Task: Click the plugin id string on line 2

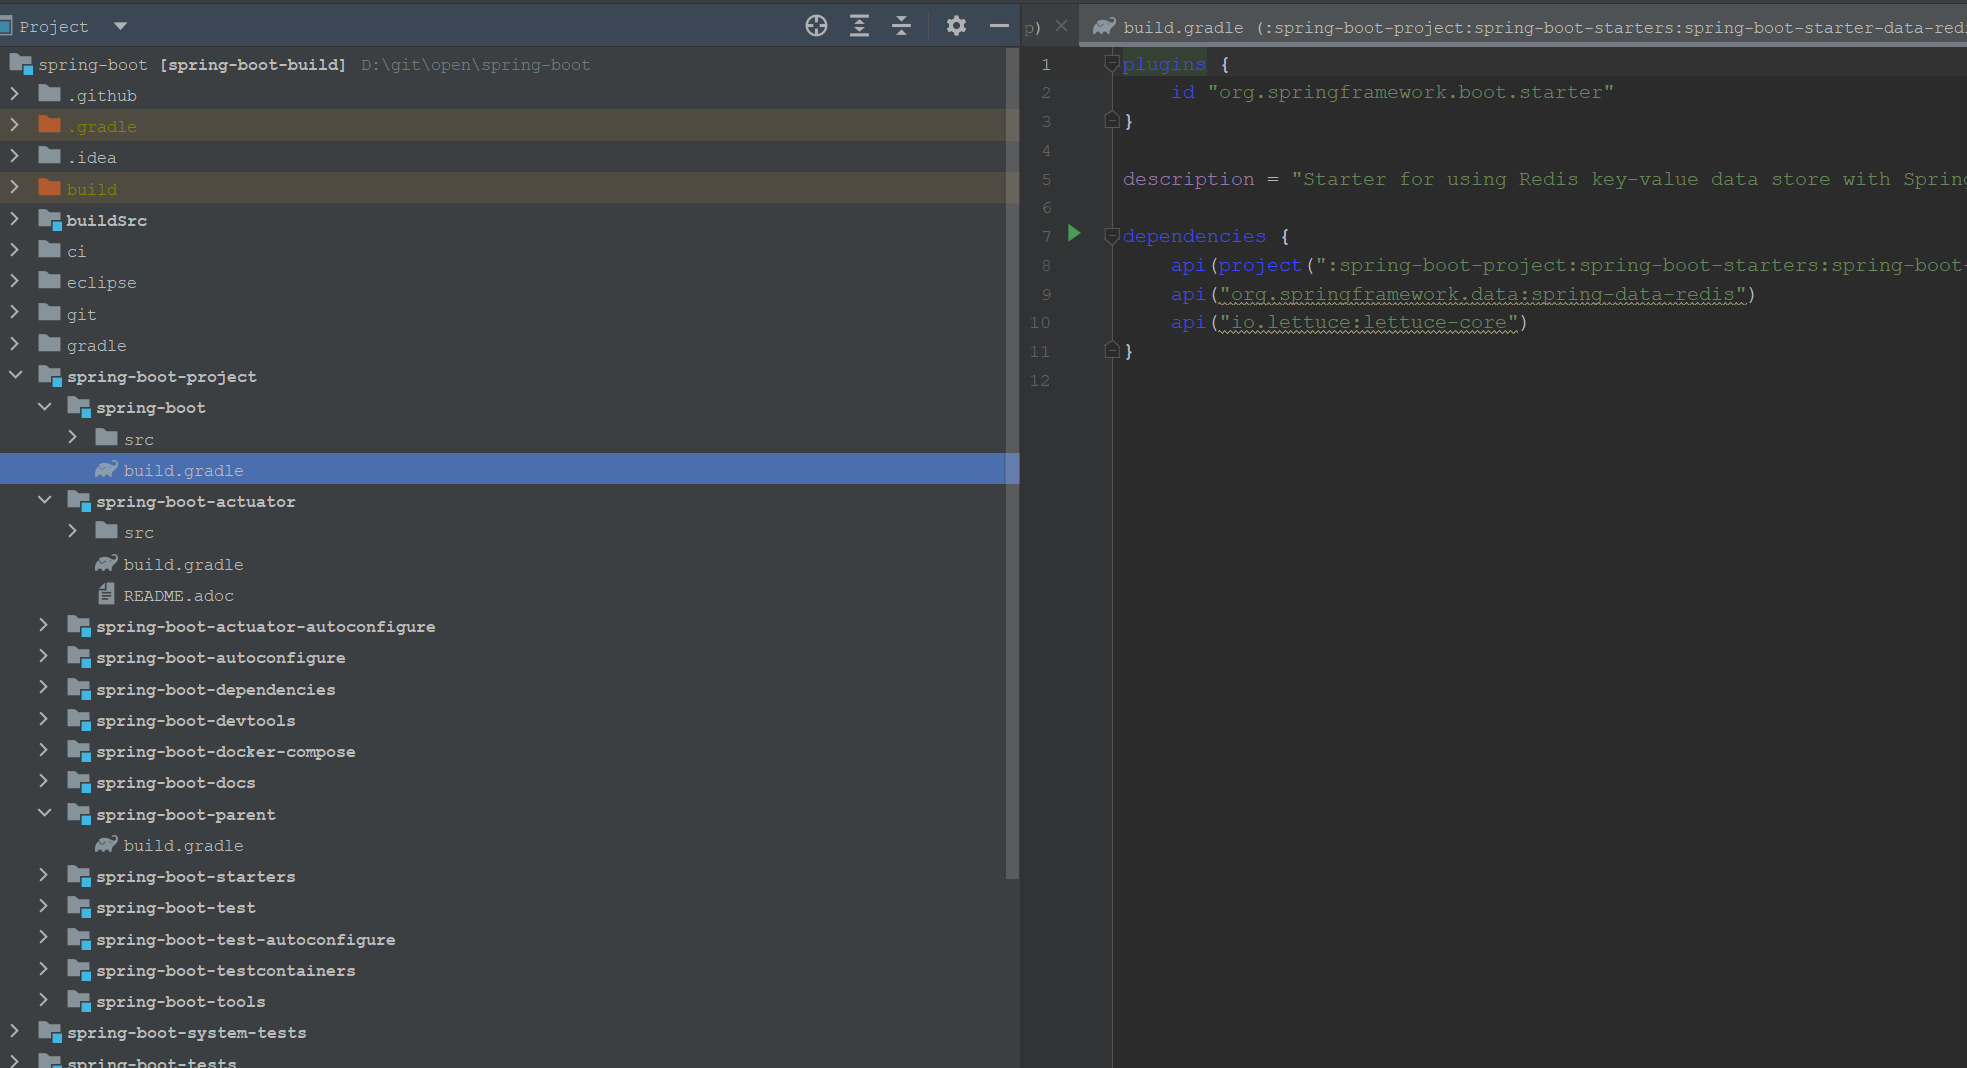Action: click(1410, 92)
